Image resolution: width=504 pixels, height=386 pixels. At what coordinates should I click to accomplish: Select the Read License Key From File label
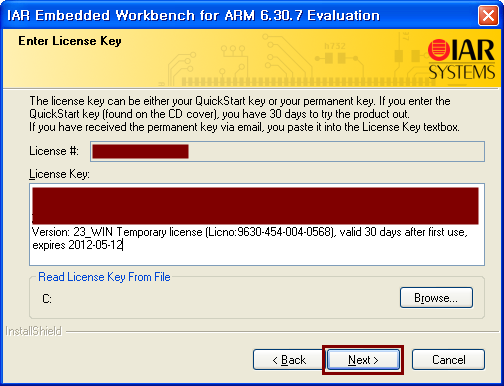pyautogui.click(x=104, y=277)
